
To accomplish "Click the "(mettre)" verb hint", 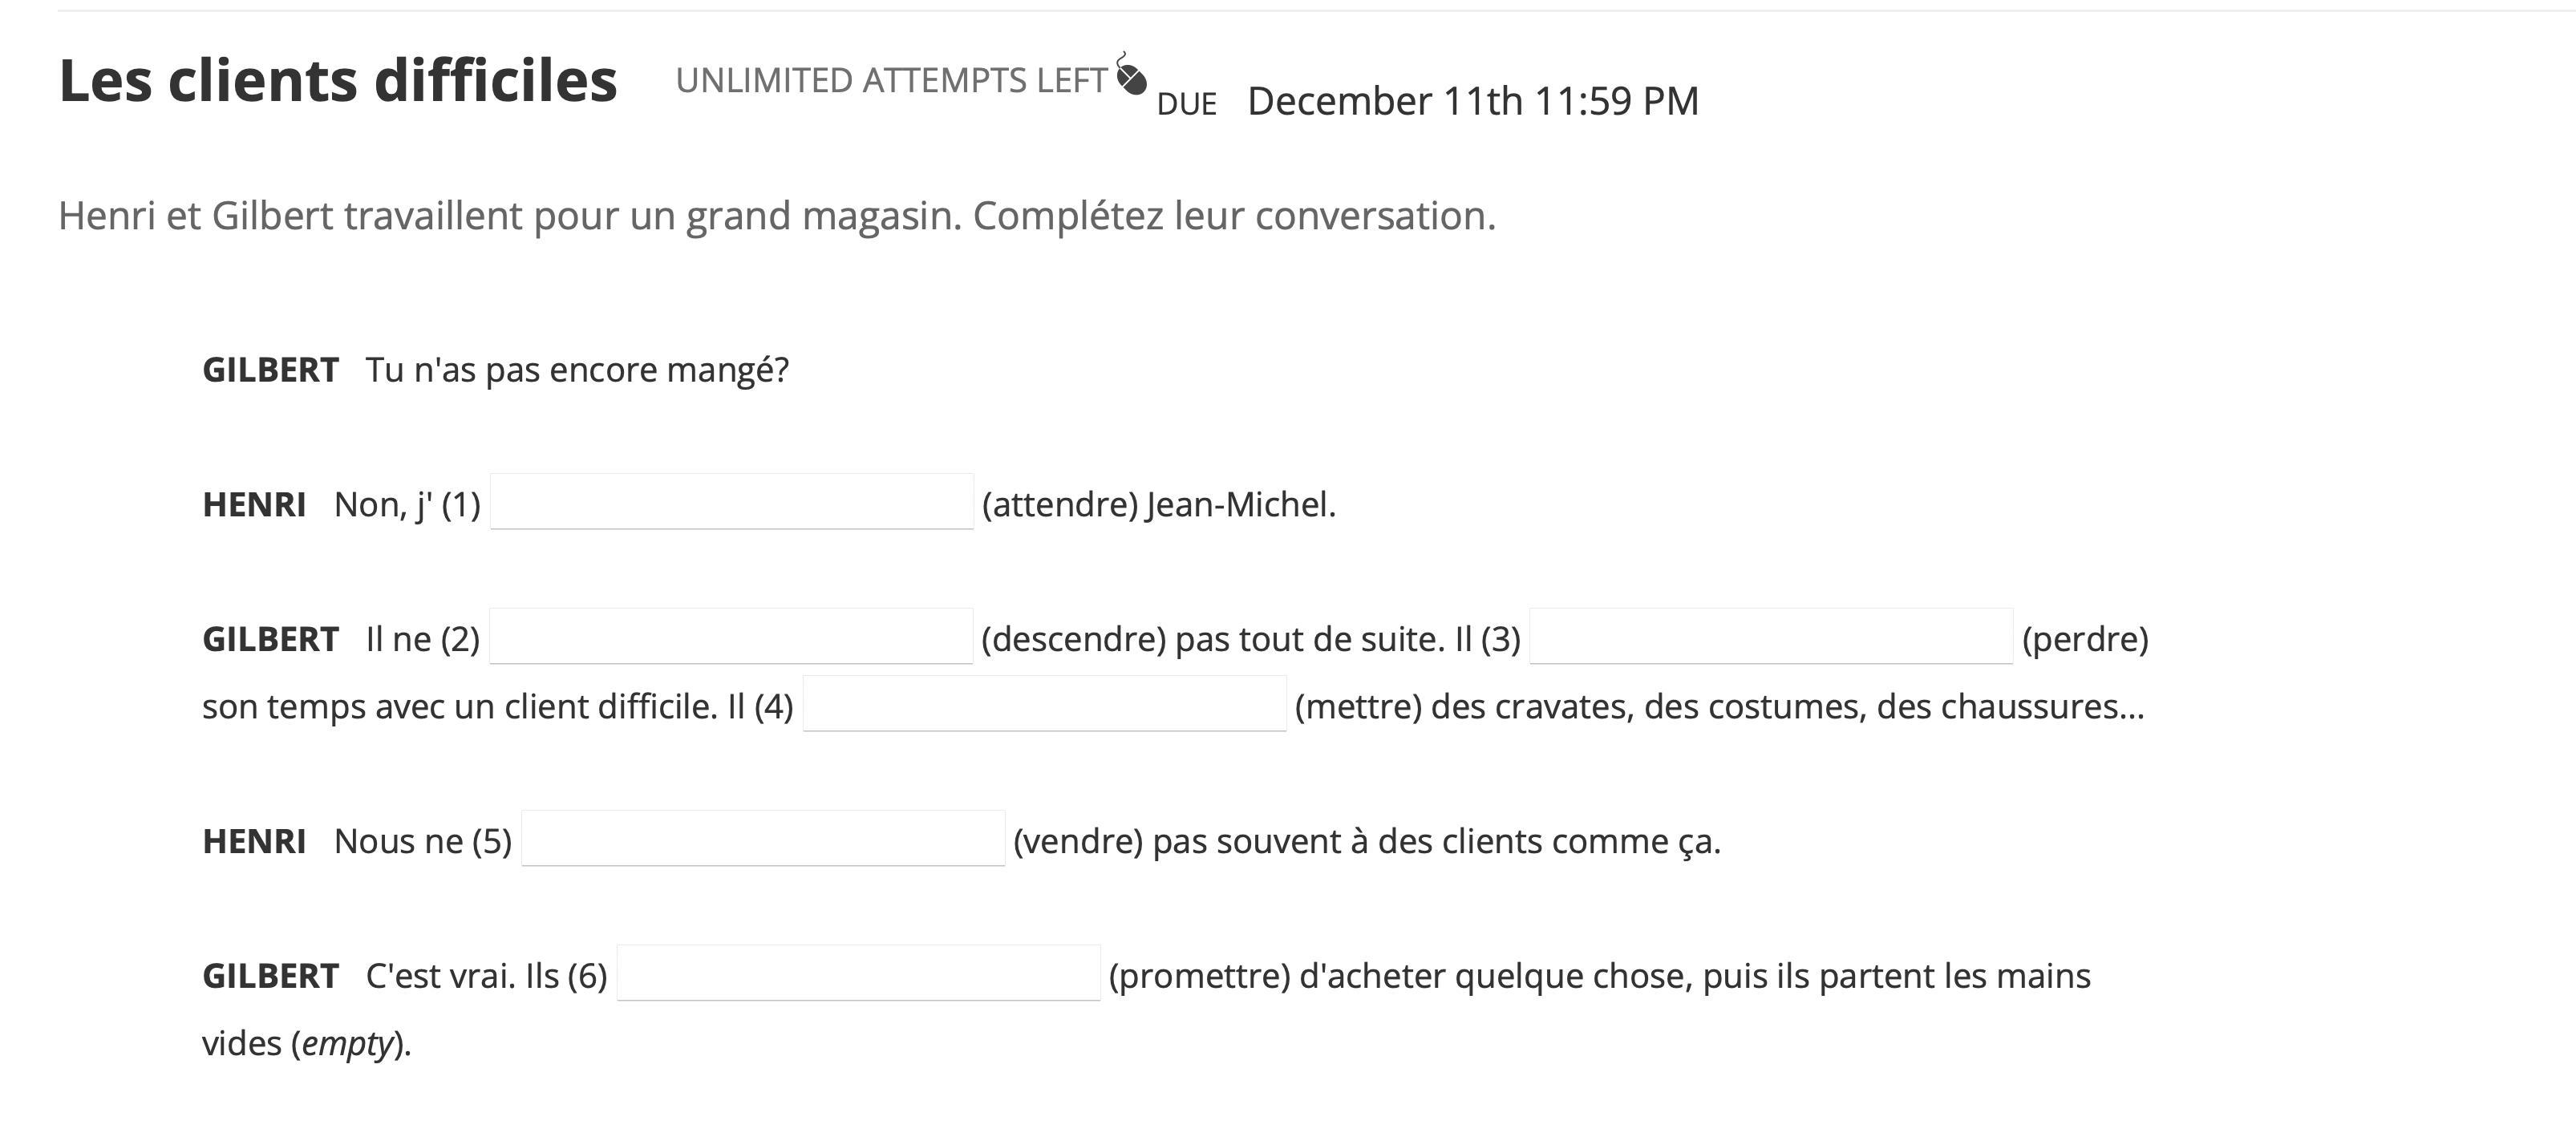I will [1358, 707].
